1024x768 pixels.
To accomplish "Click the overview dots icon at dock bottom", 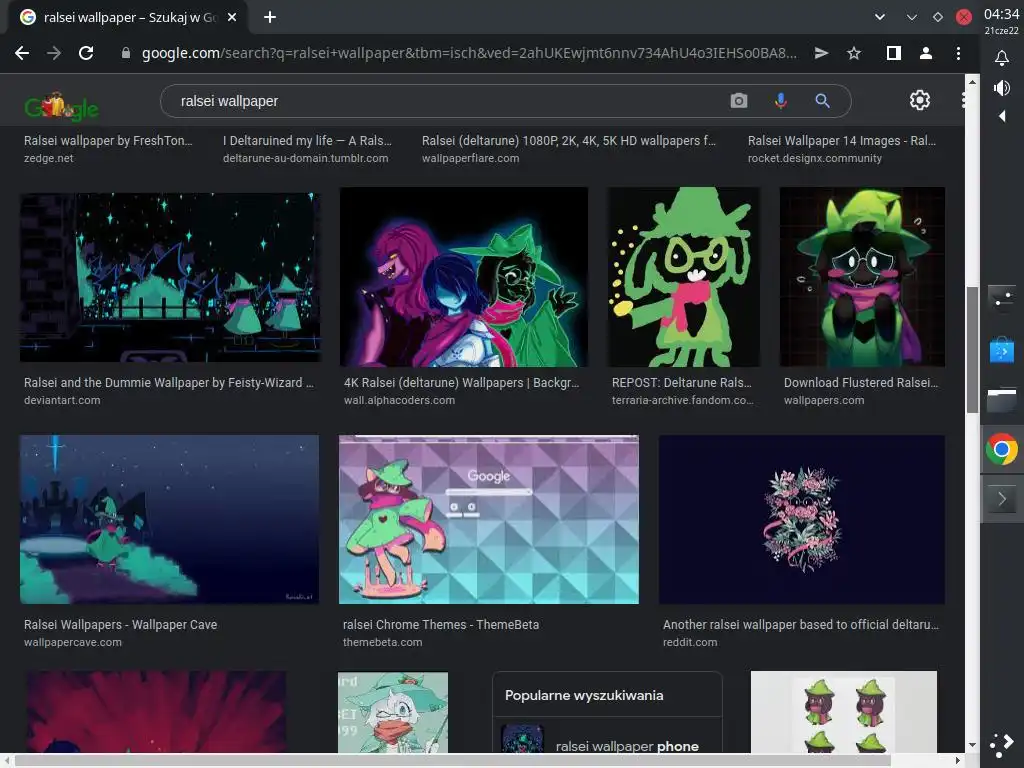I will click(1002, 744).
